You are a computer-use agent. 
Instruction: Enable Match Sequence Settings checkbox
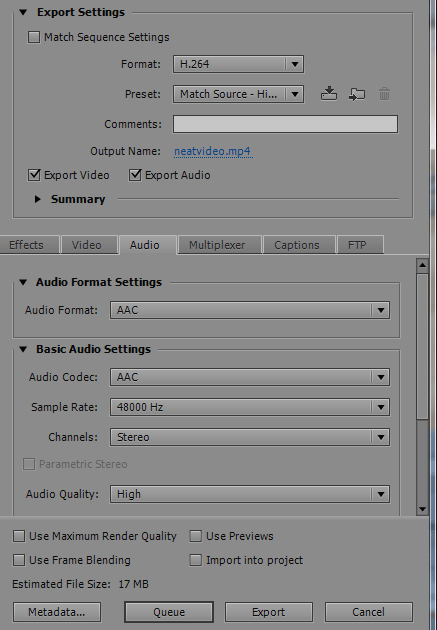34,37
